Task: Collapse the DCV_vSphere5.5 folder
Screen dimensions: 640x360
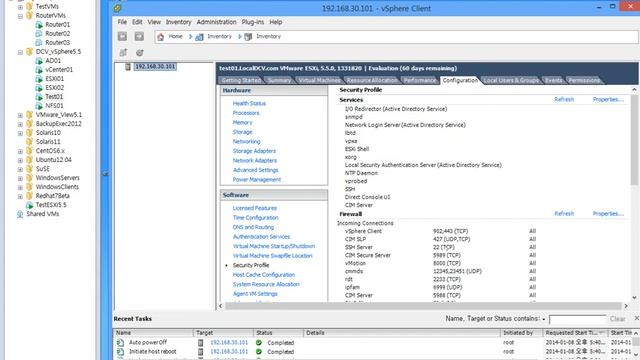Action: click(20, 52)
